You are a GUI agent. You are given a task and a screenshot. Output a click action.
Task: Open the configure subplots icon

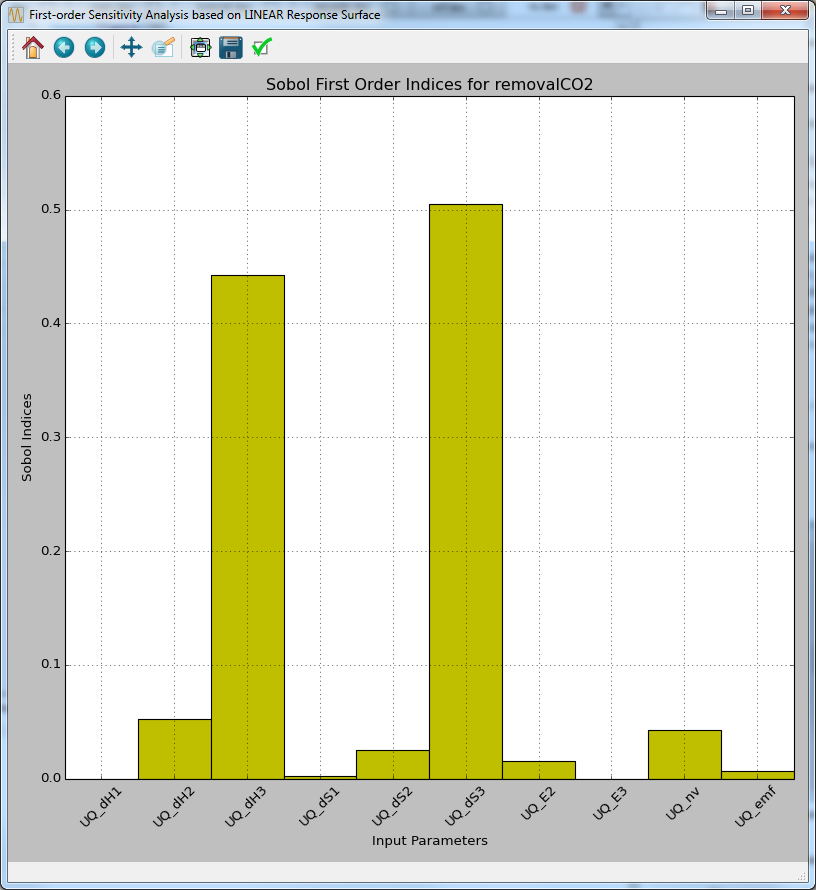click(x=199, y=47)
